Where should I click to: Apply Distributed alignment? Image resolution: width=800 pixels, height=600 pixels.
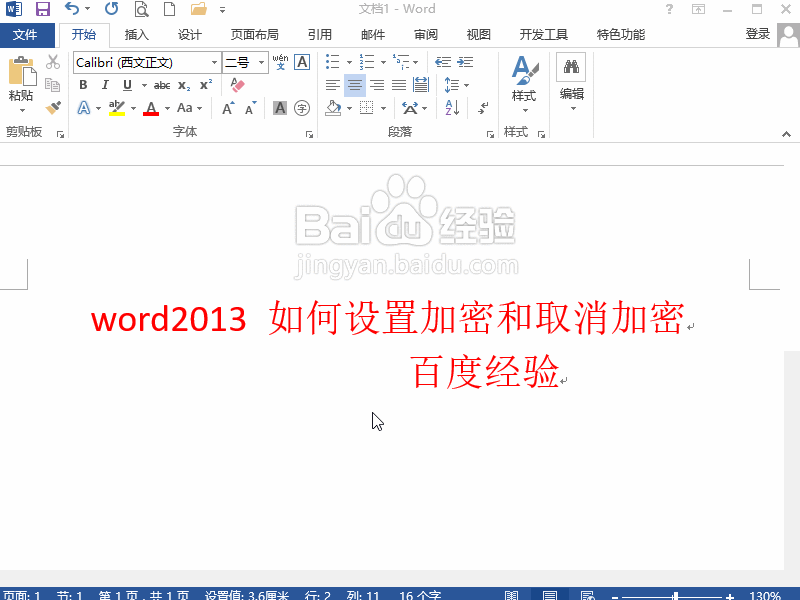pos(421,85)
